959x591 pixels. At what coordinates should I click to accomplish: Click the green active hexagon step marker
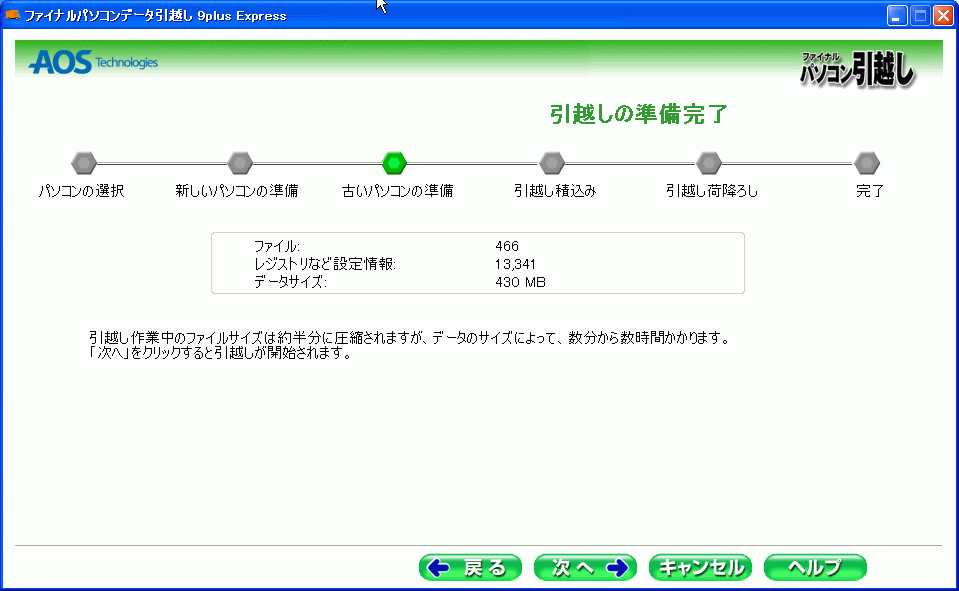(395, 162)
